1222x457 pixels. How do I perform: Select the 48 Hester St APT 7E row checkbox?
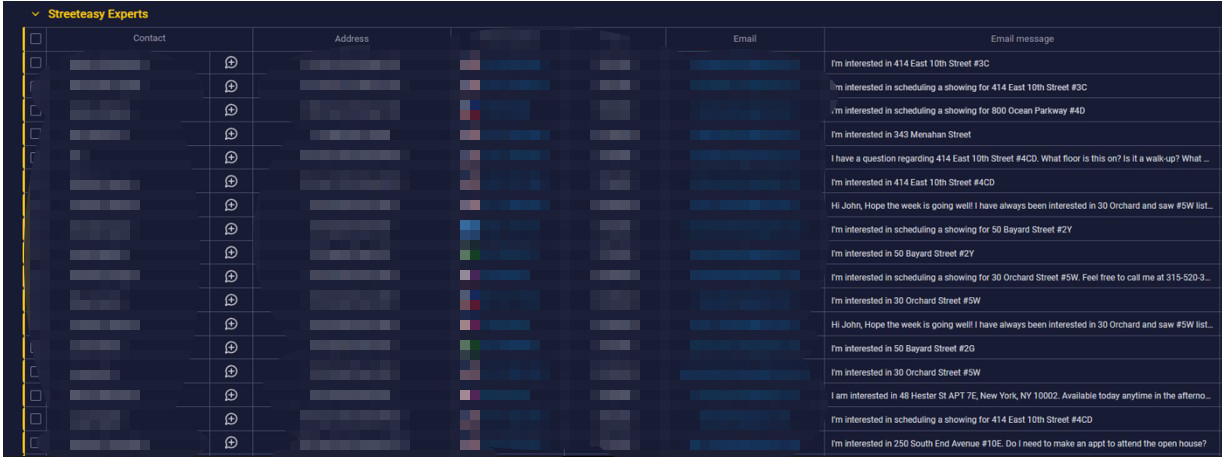[x=36, y=395]
